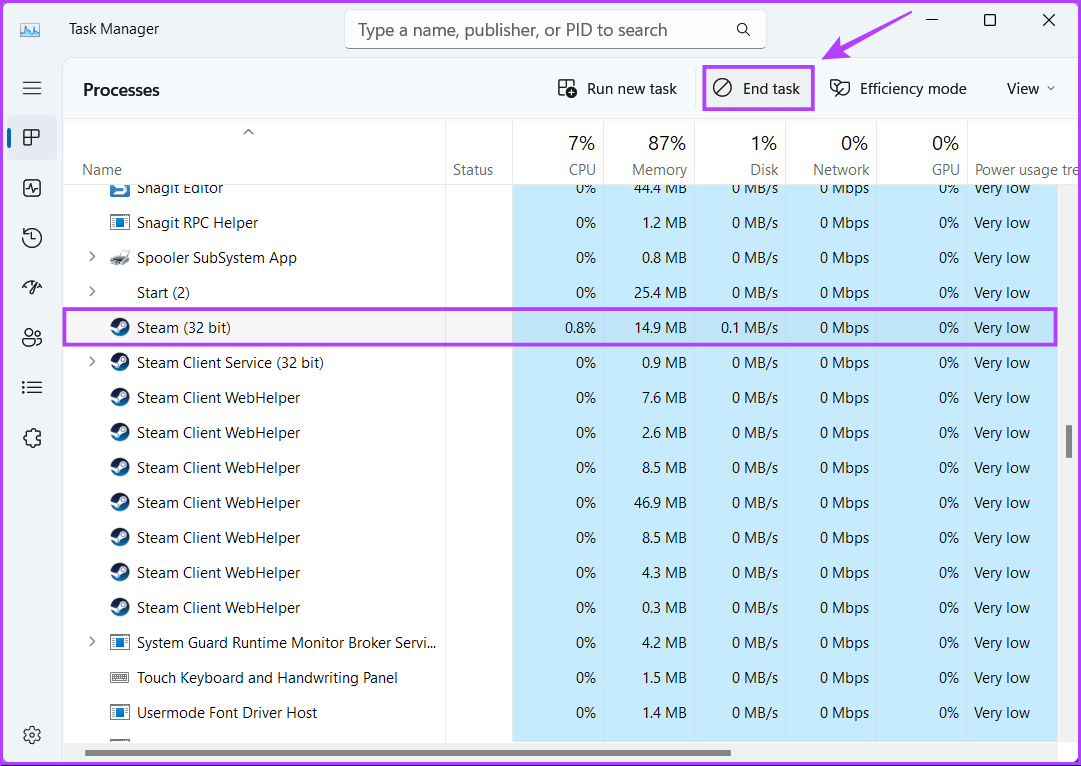Open the hamburger navigation menu
Screen dimensions: 1081x766
[32, 88]
